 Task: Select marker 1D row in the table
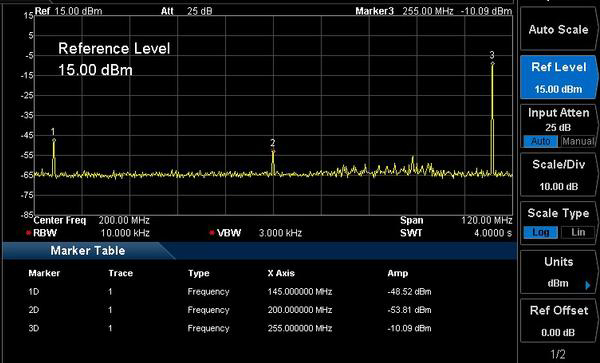pyautogui.click(x=230, y=291)
